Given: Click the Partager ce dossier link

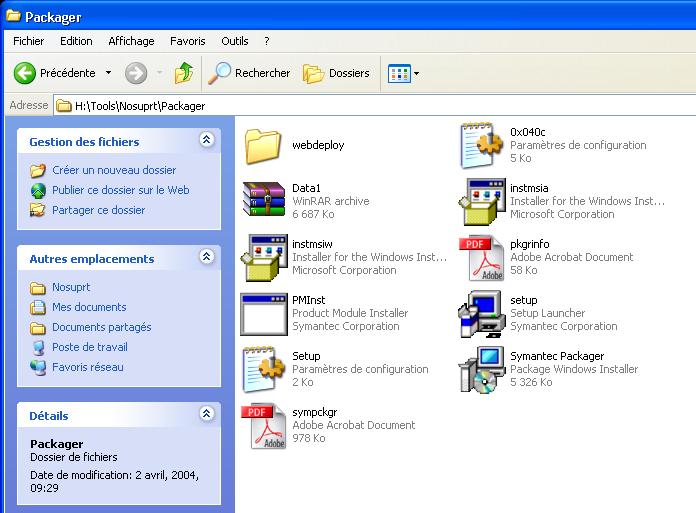Looking at the screenshot, I should tap(99, 210).
